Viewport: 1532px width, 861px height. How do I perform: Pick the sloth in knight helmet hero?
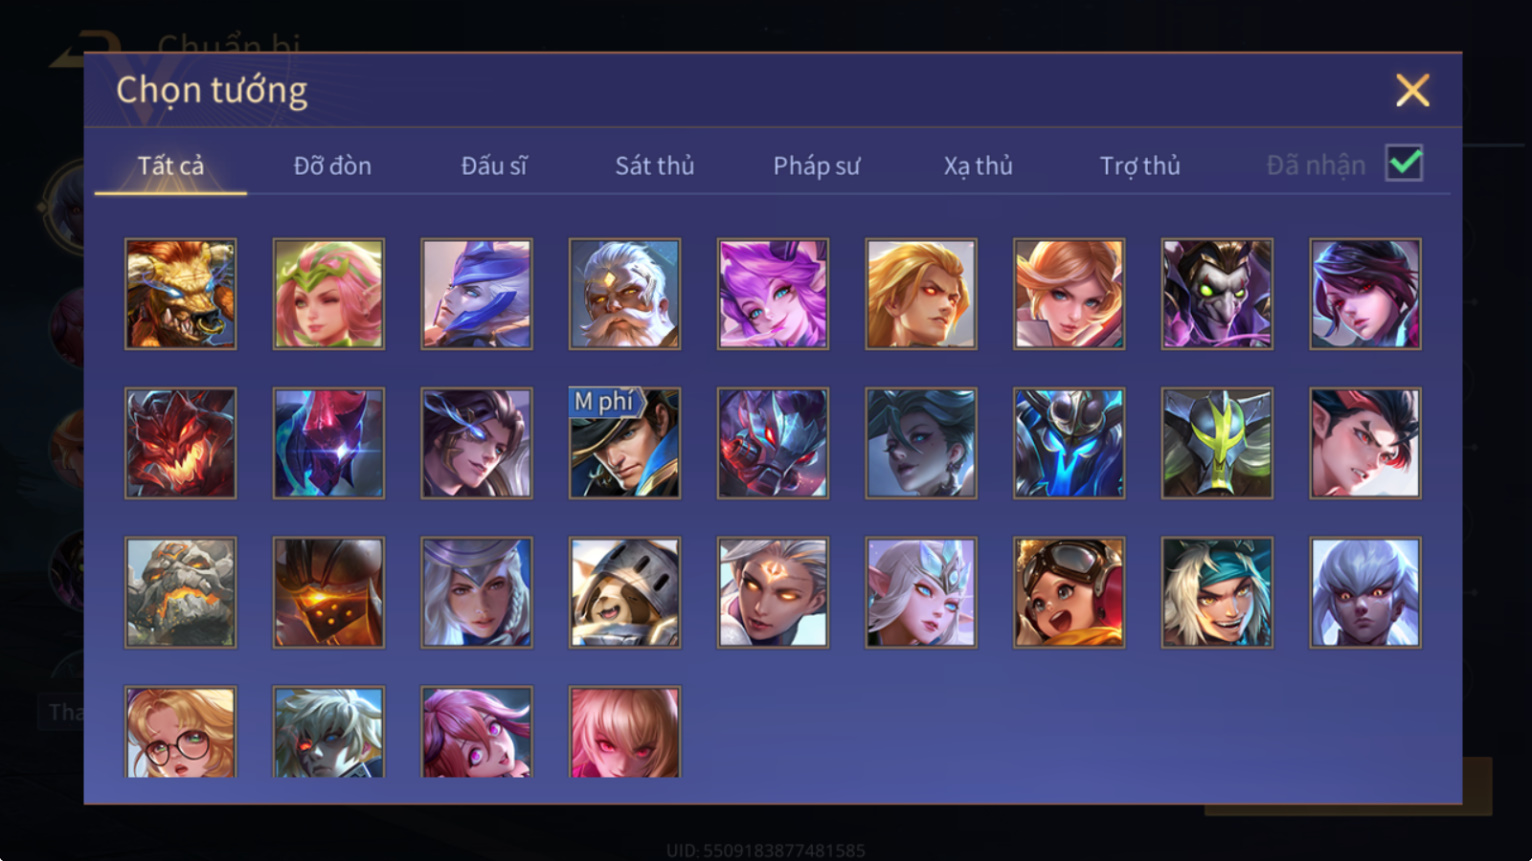pos(625,592)
